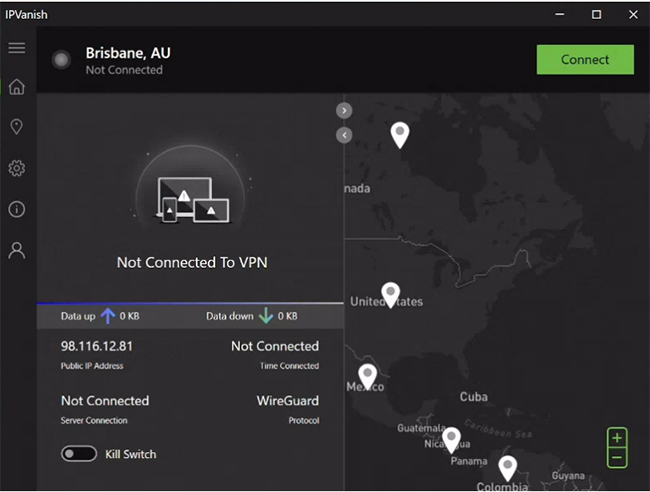The width and height of the screenshot is (650, 492).
Task: Open the Information circle icon
Action: pos(17,209)
